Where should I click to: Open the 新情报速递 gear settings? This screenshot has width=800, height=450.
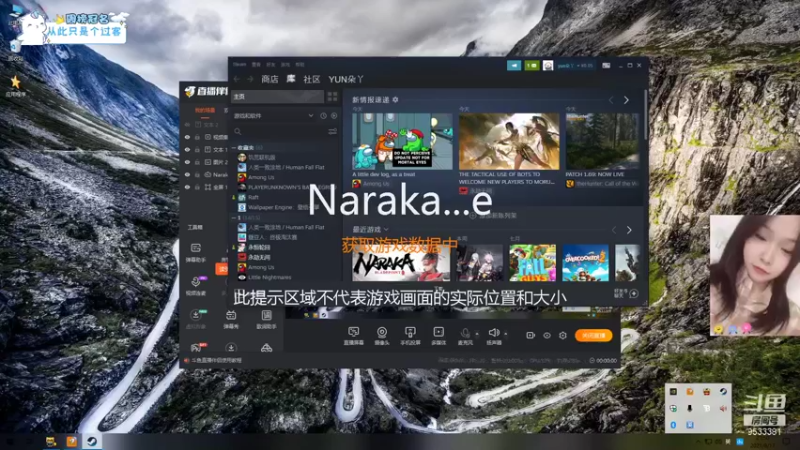coord(395,99)
